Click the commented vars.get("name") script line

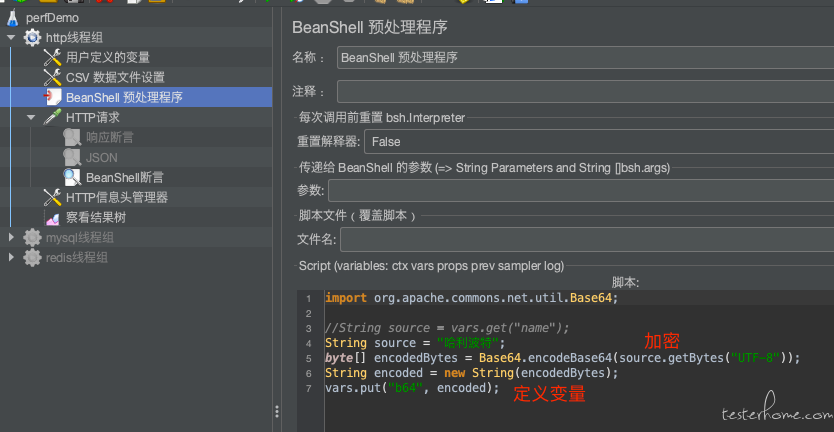coord(447,328)
